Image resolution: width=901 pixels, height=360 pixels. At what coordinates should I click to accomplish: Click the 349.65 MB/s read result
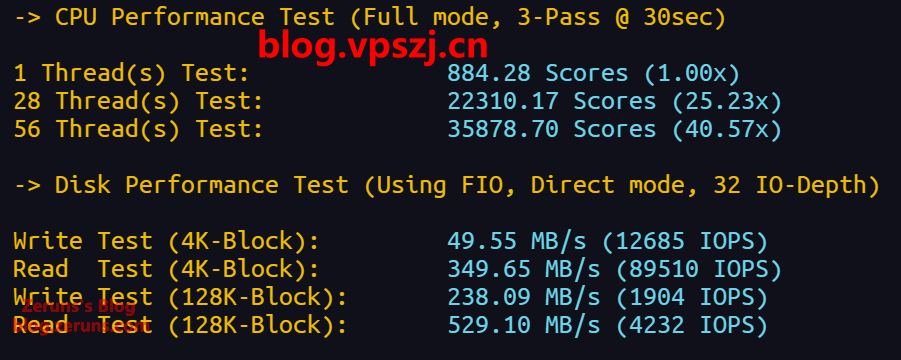[x=523, y=269]
